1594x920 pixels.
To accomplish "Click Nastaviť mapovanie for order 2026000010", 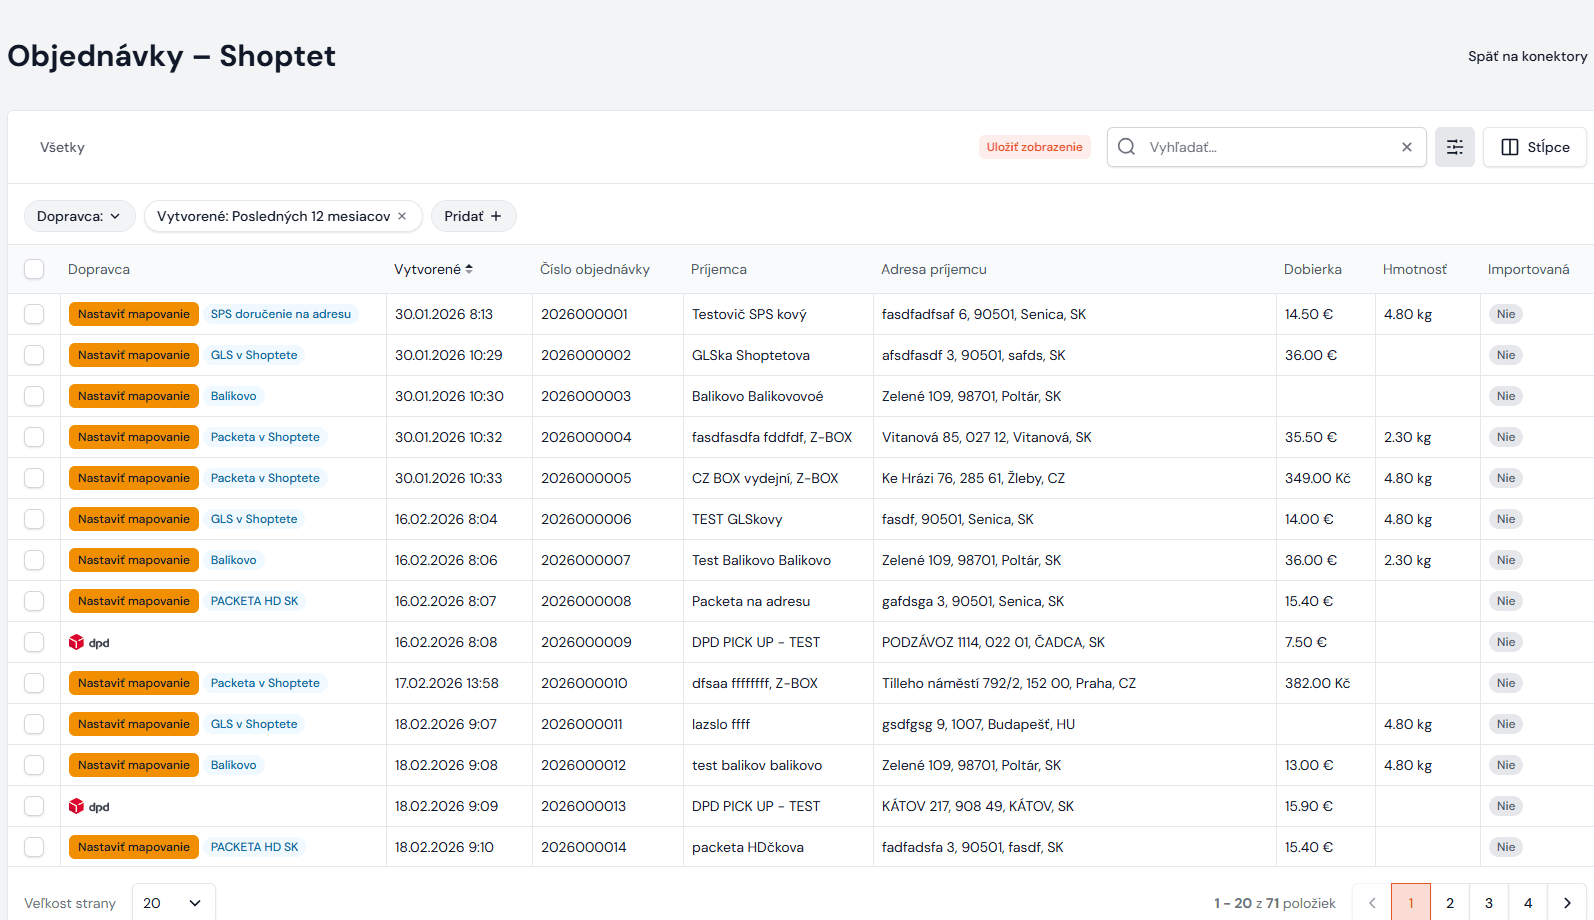I will click(x=134, y=683).
